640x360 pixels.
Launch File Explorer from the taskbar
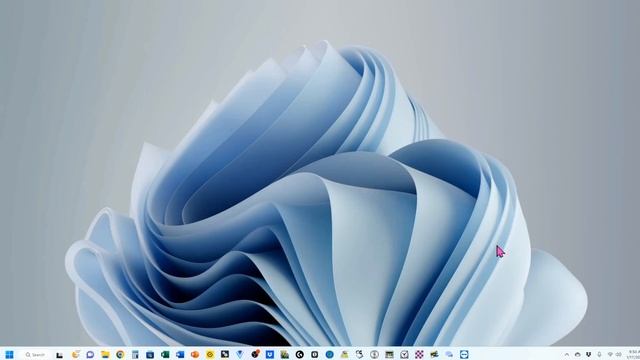pyautogui.click(x=105, y=354)
